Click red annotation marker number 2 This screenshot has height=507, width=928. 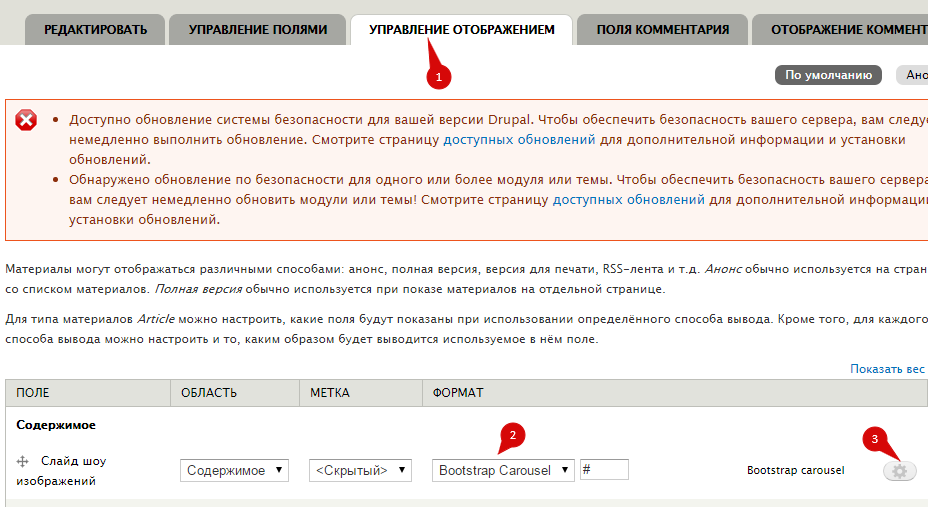[512, 434]
